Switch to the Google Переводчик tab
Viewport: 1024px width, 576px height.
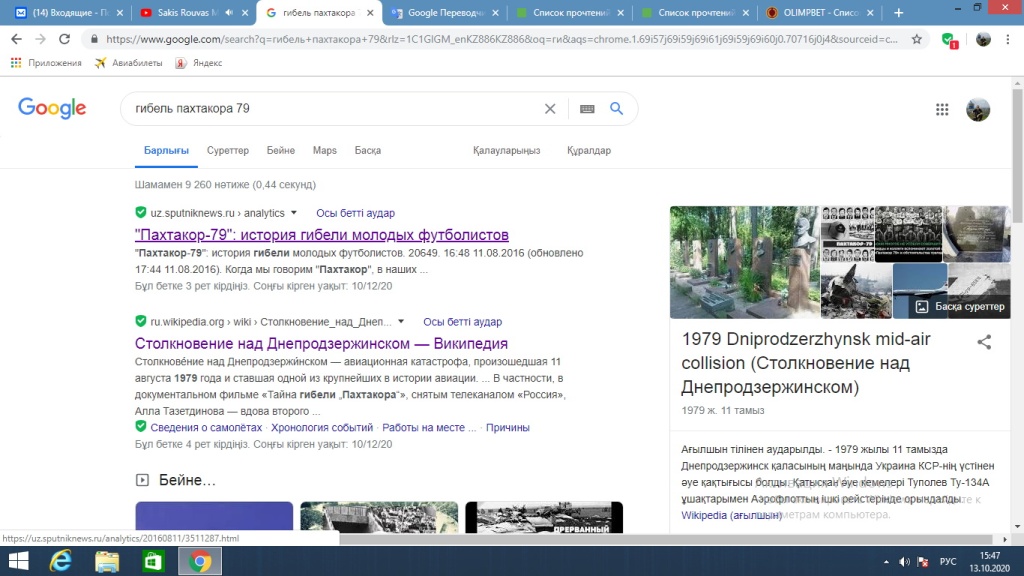point(445,12)
